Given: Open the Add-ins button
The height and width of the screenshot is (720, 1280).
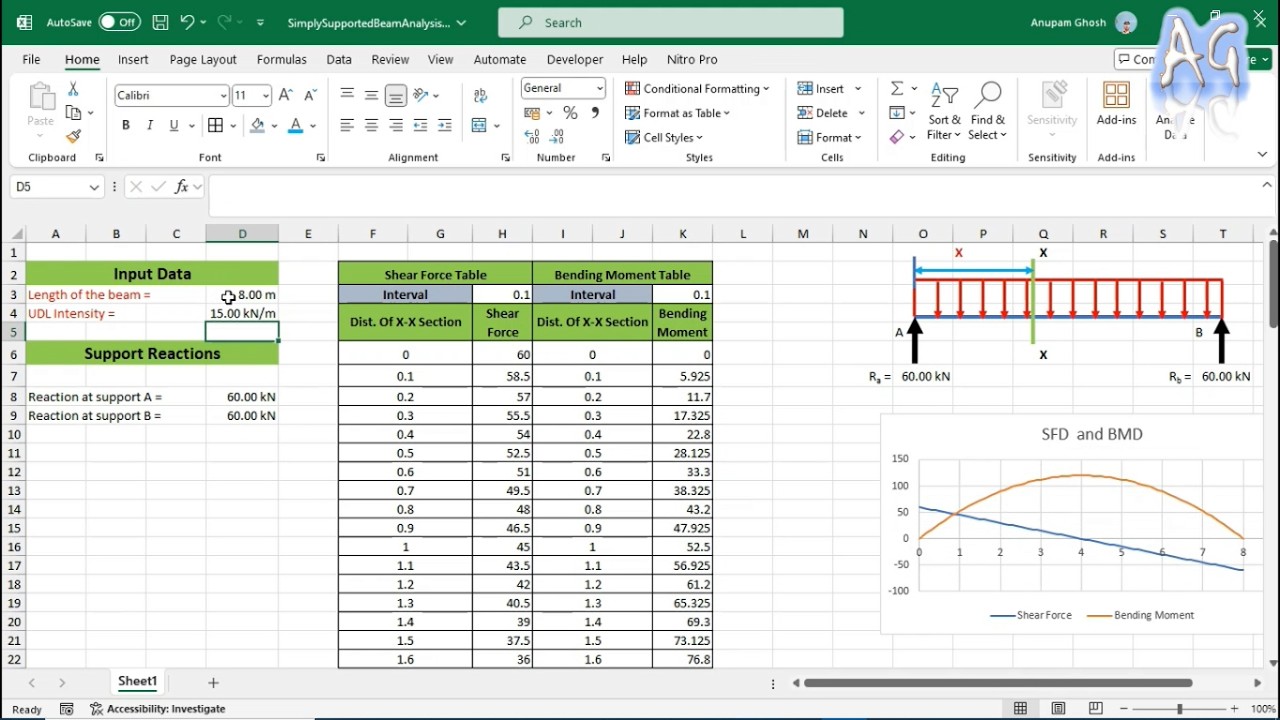Looking at the screenshot, I should tap(1116, 104).
